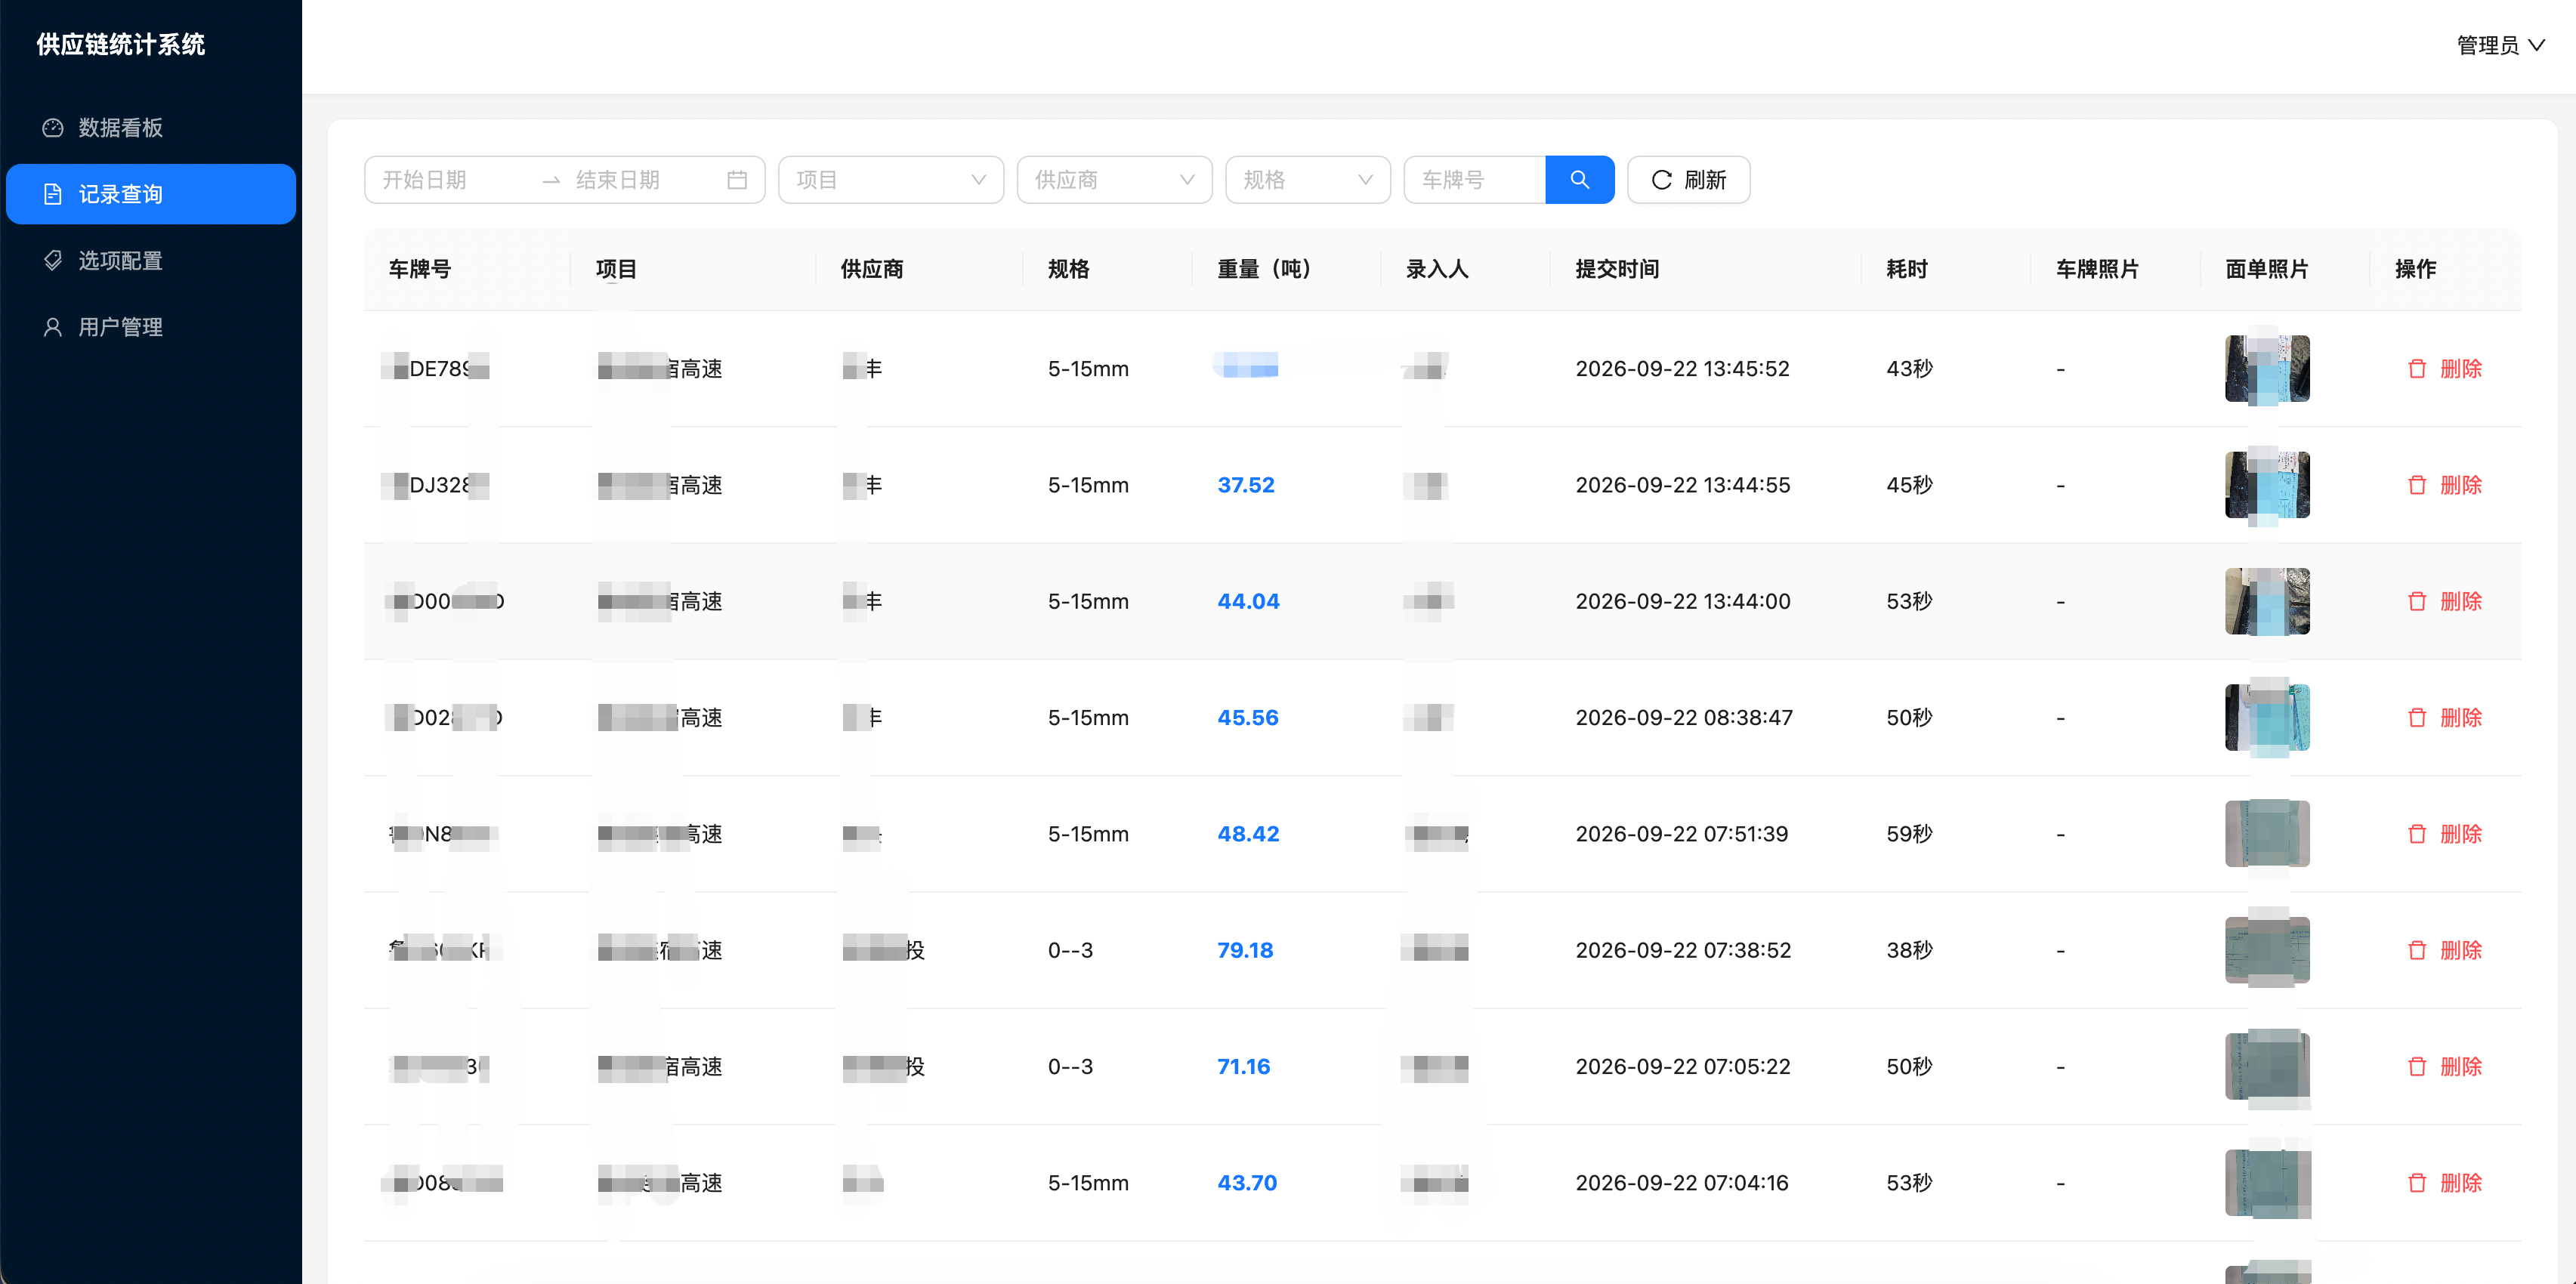Screen dimensions: 2576x1284
Task: Click the tag icon beside 选项配置
Action: (53, 260)
